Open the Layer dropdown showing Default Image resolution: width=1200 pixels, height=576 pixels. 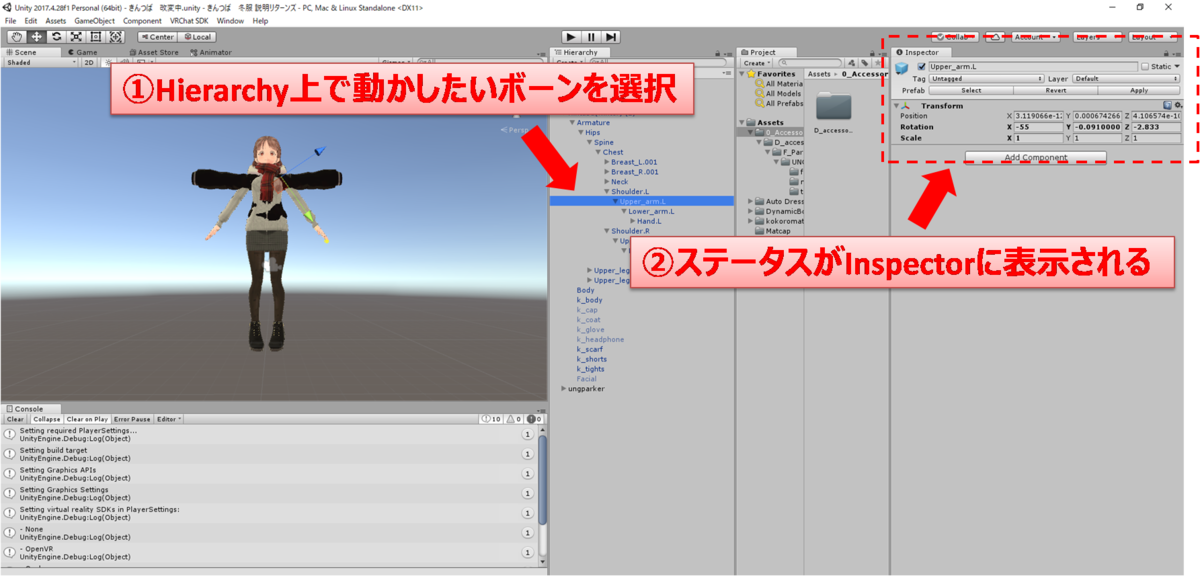[x=1126, y=78]
